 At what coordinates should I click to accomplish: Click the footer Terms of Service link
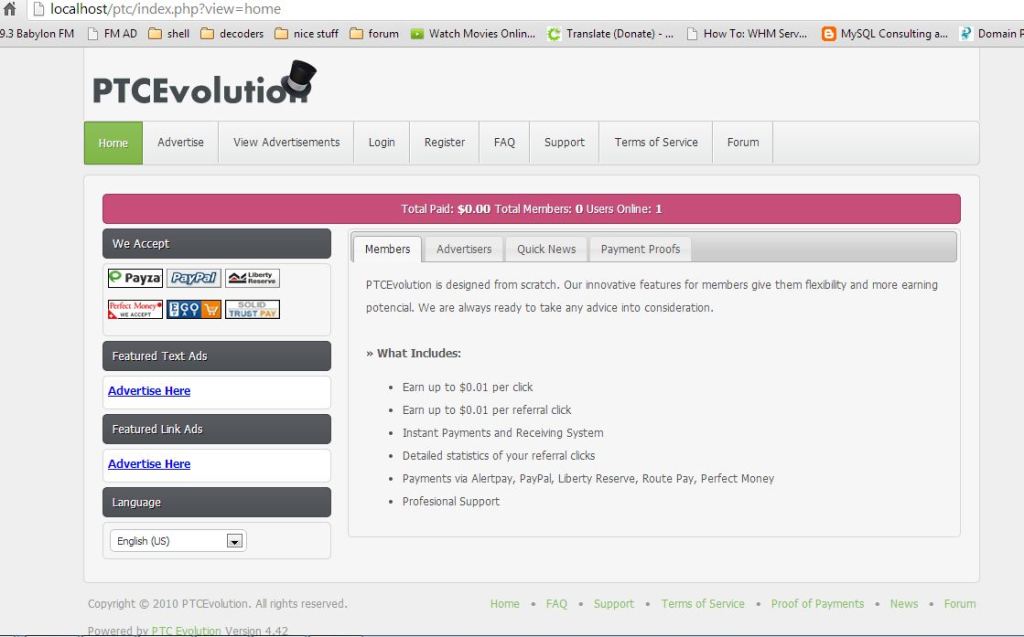coord(703,604)
